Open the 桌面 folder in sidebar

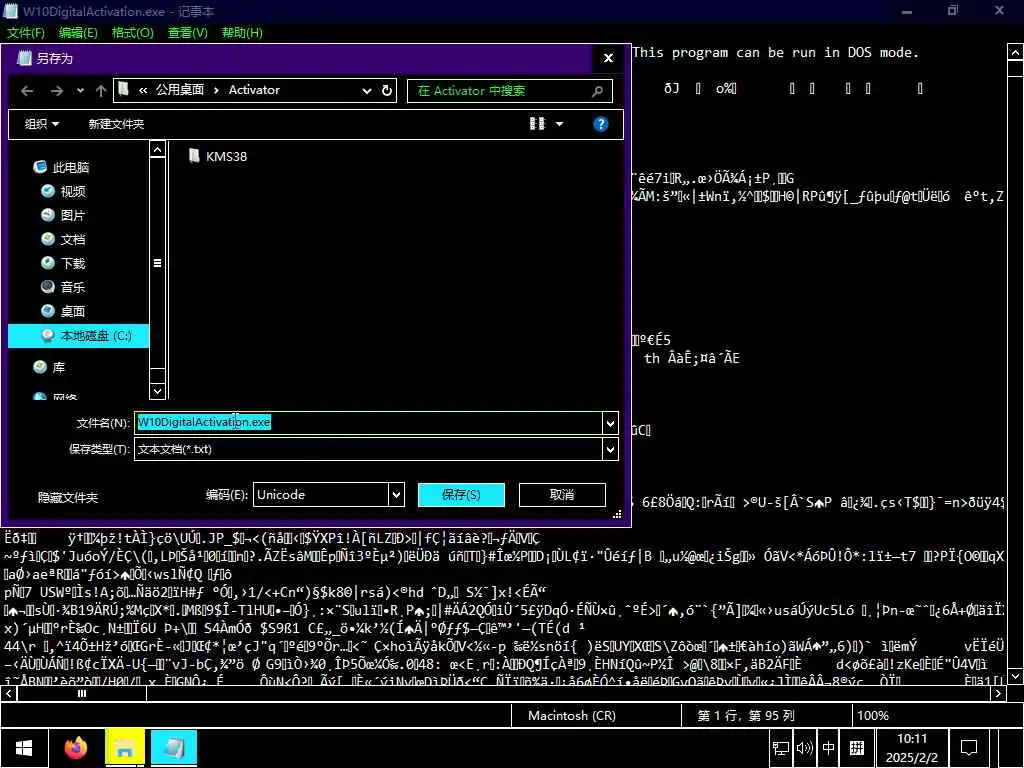pyautogui.click(x=63, y=312)
